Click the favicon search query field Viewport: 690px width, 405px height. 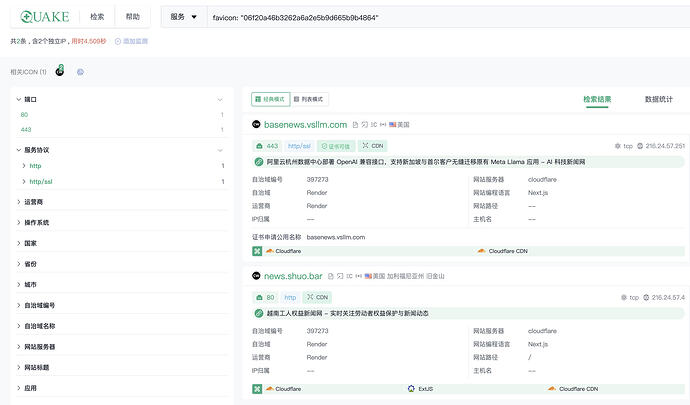pos(448,18)
